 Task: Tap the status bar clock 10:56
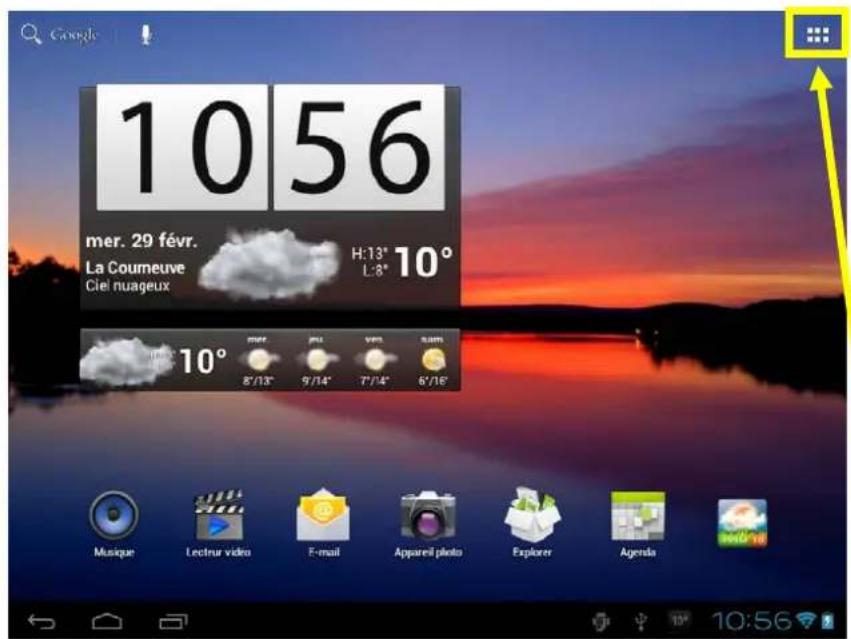752,621
